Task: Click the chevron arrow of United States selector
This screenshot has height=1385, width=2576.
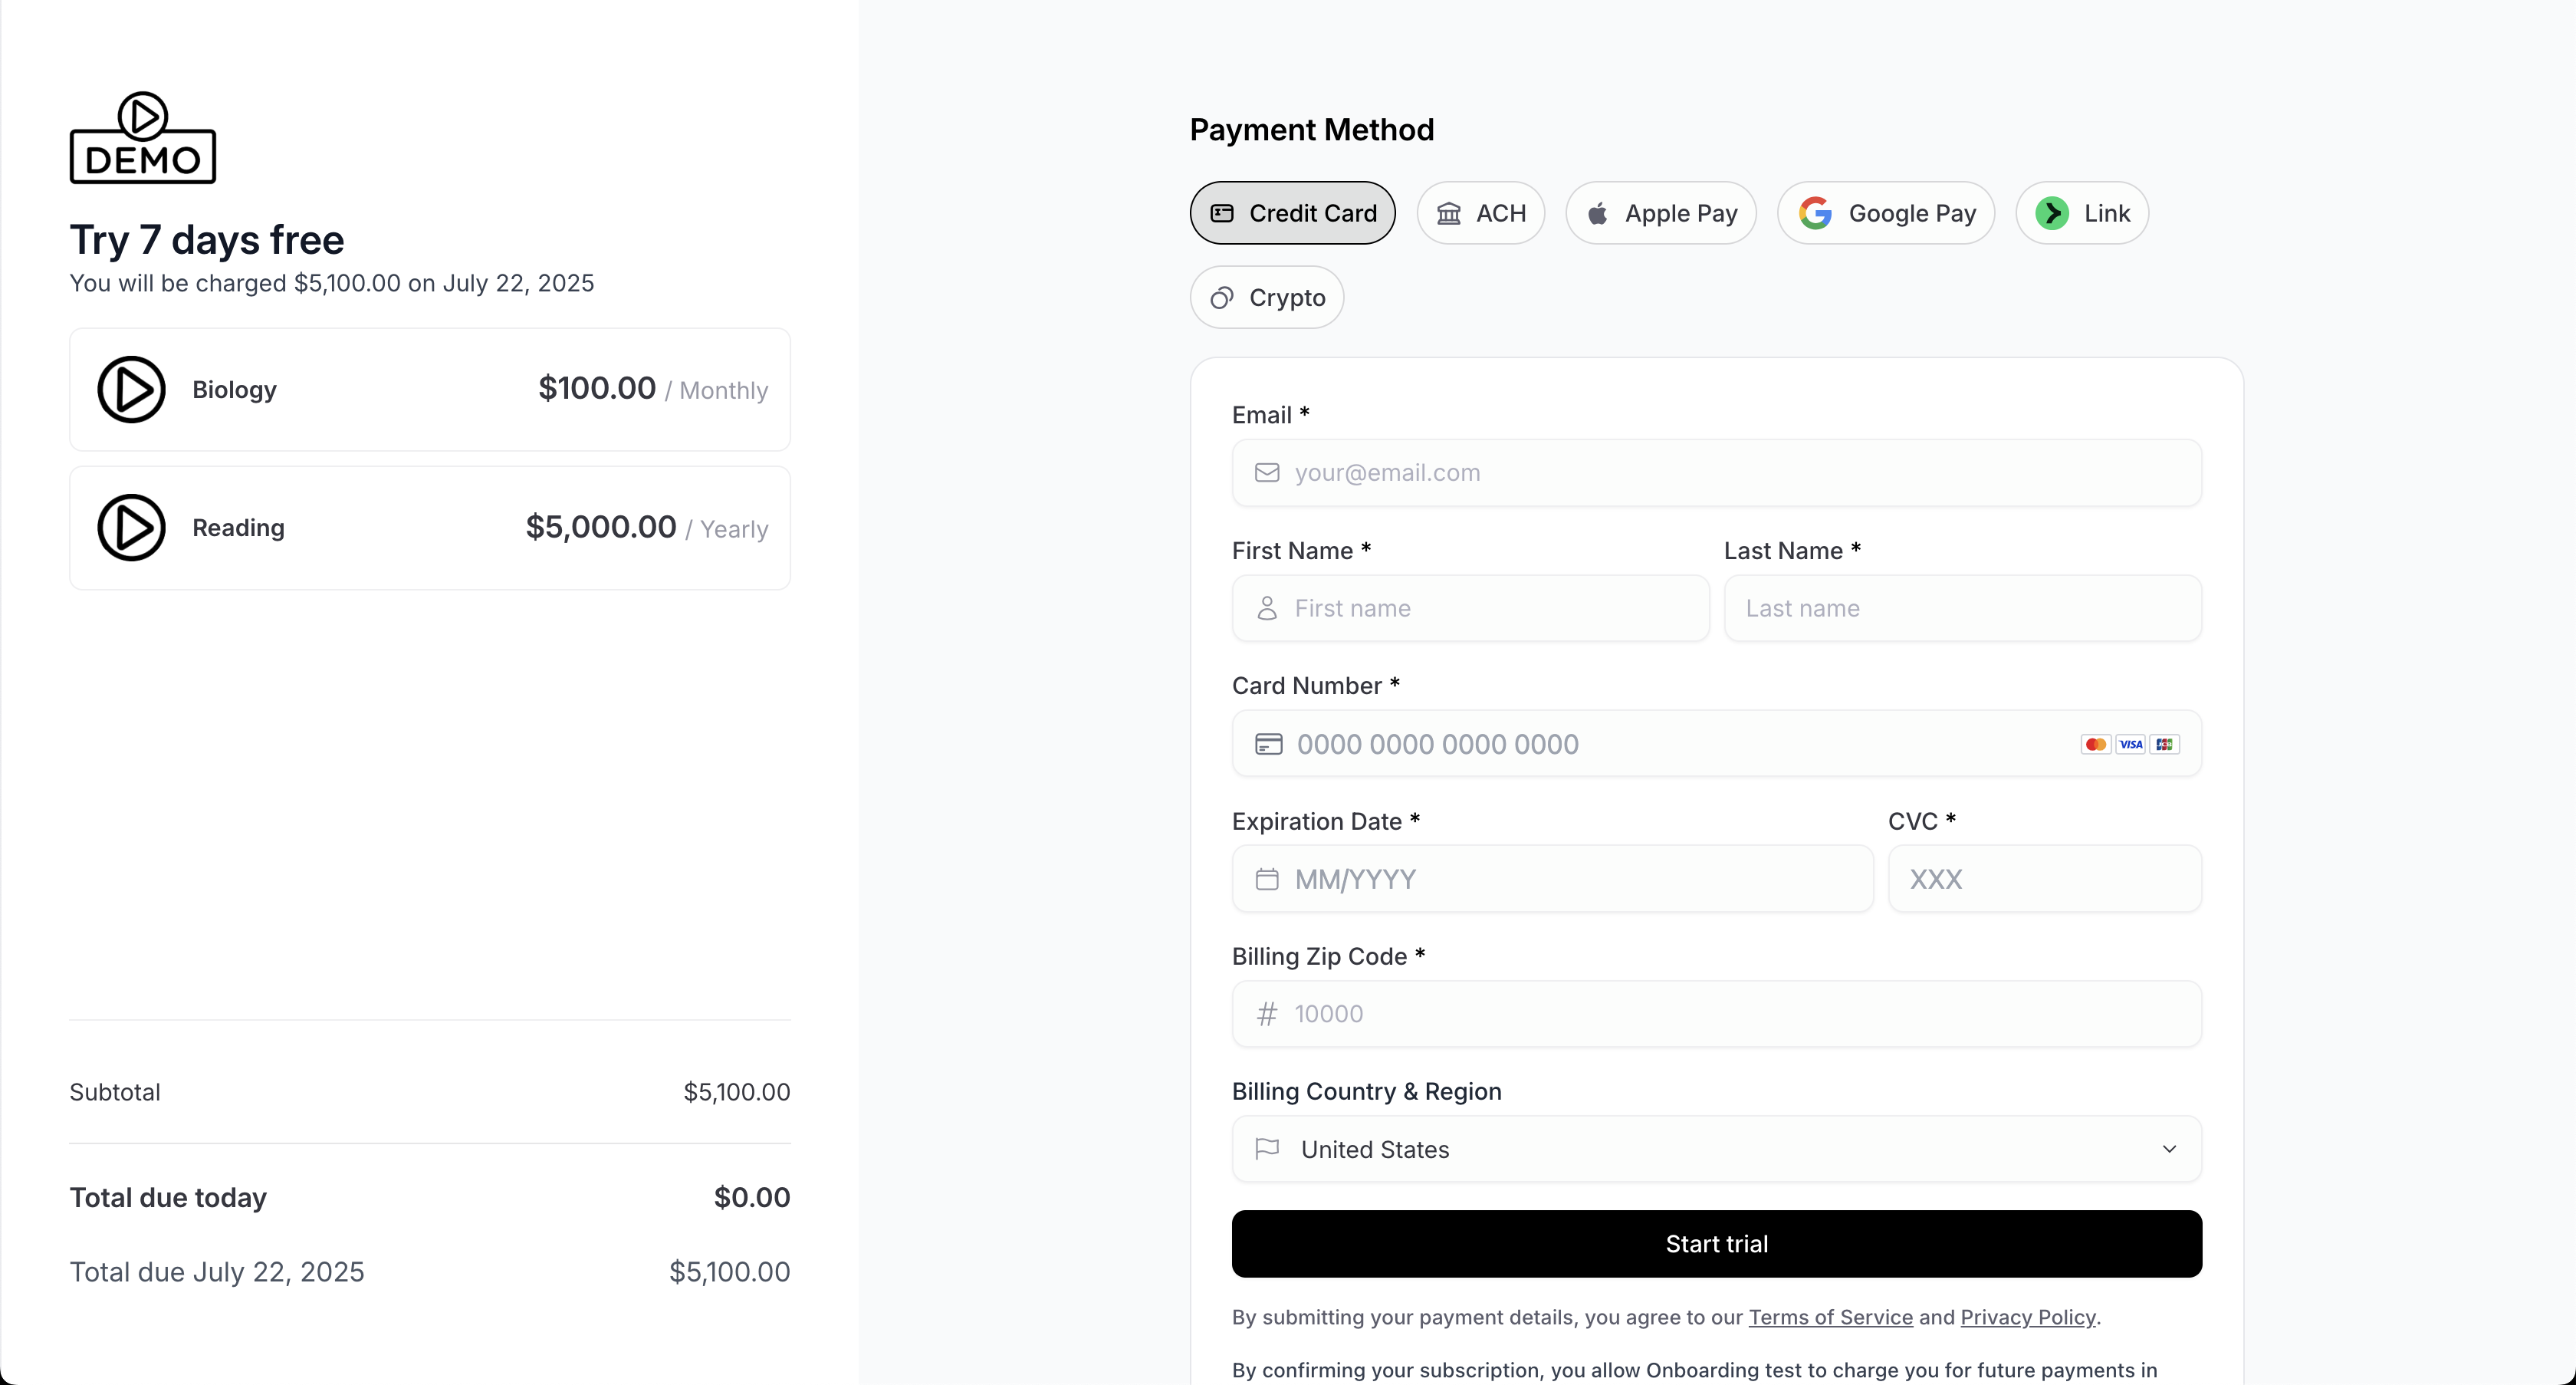Action: (x=2169, y=1149)
